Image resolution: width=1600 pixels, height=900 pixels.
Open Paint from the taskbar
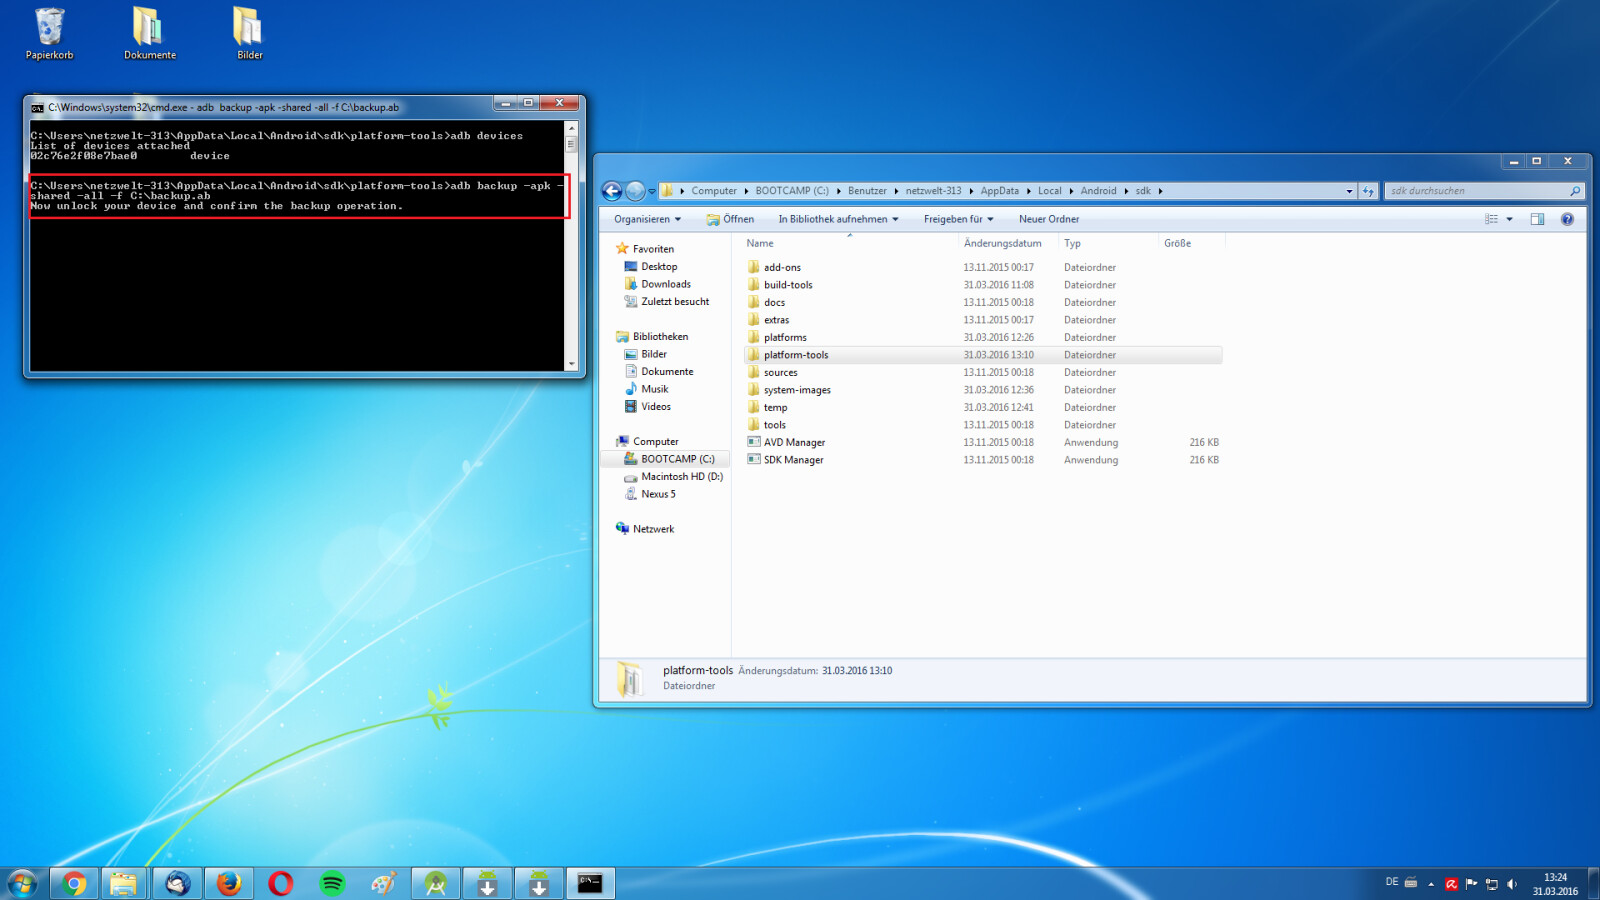pyautogui.click(x=385, y=883)
